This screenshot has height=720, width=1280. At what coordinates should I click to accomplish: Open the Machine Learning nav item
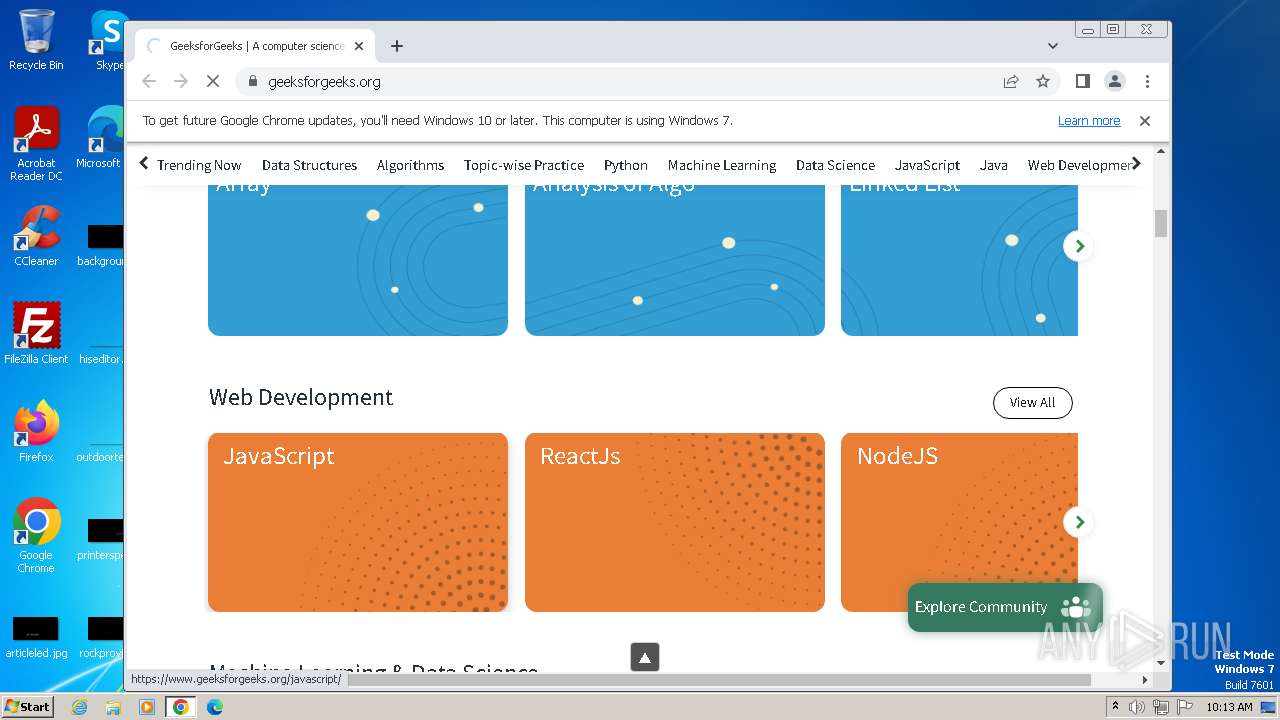(x=722, y=165)
